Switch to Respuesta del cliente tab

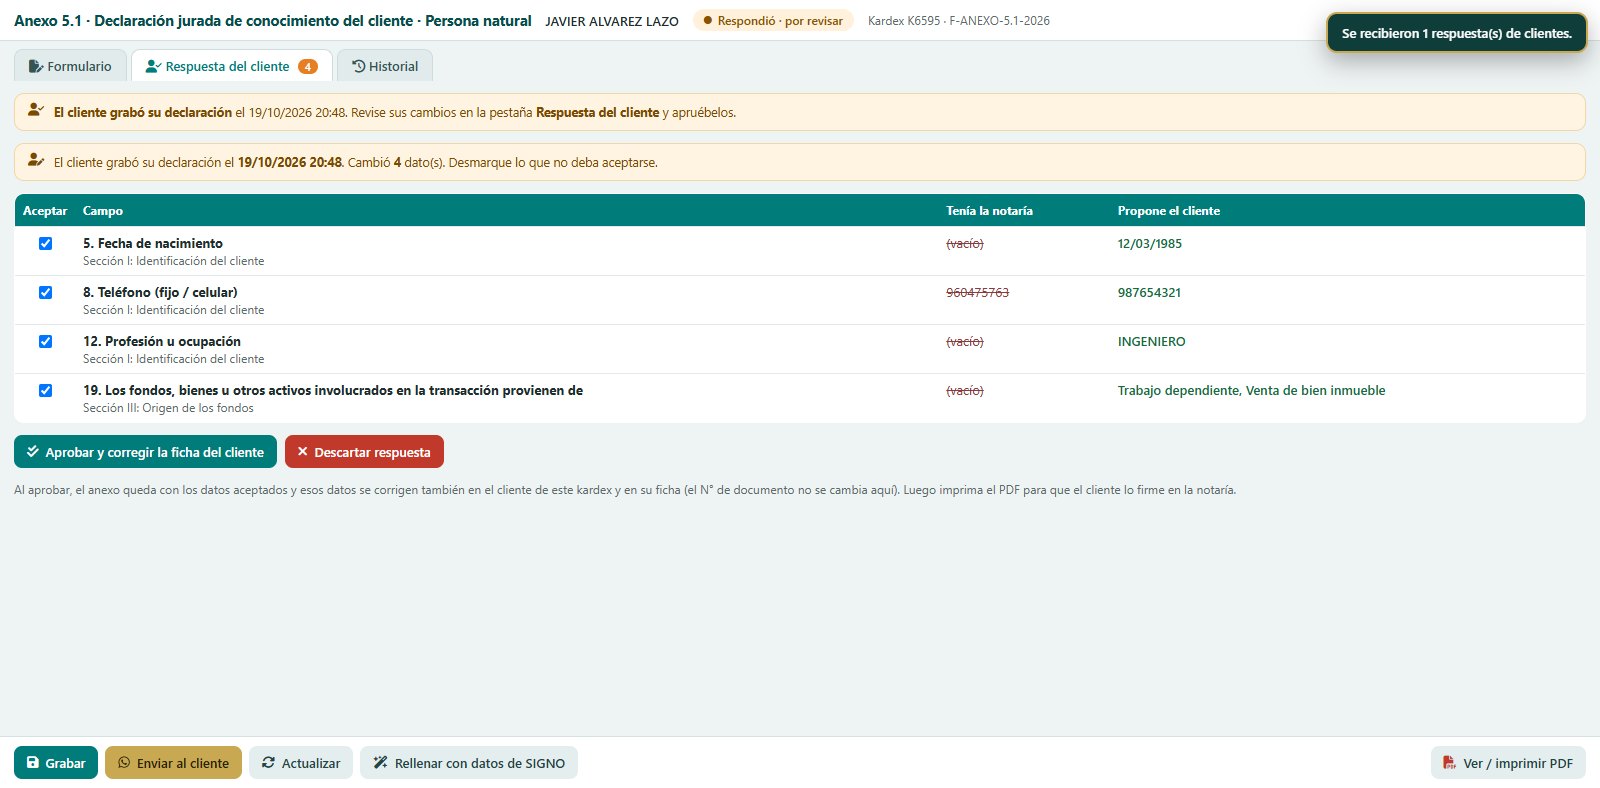(x=231, y=66)
